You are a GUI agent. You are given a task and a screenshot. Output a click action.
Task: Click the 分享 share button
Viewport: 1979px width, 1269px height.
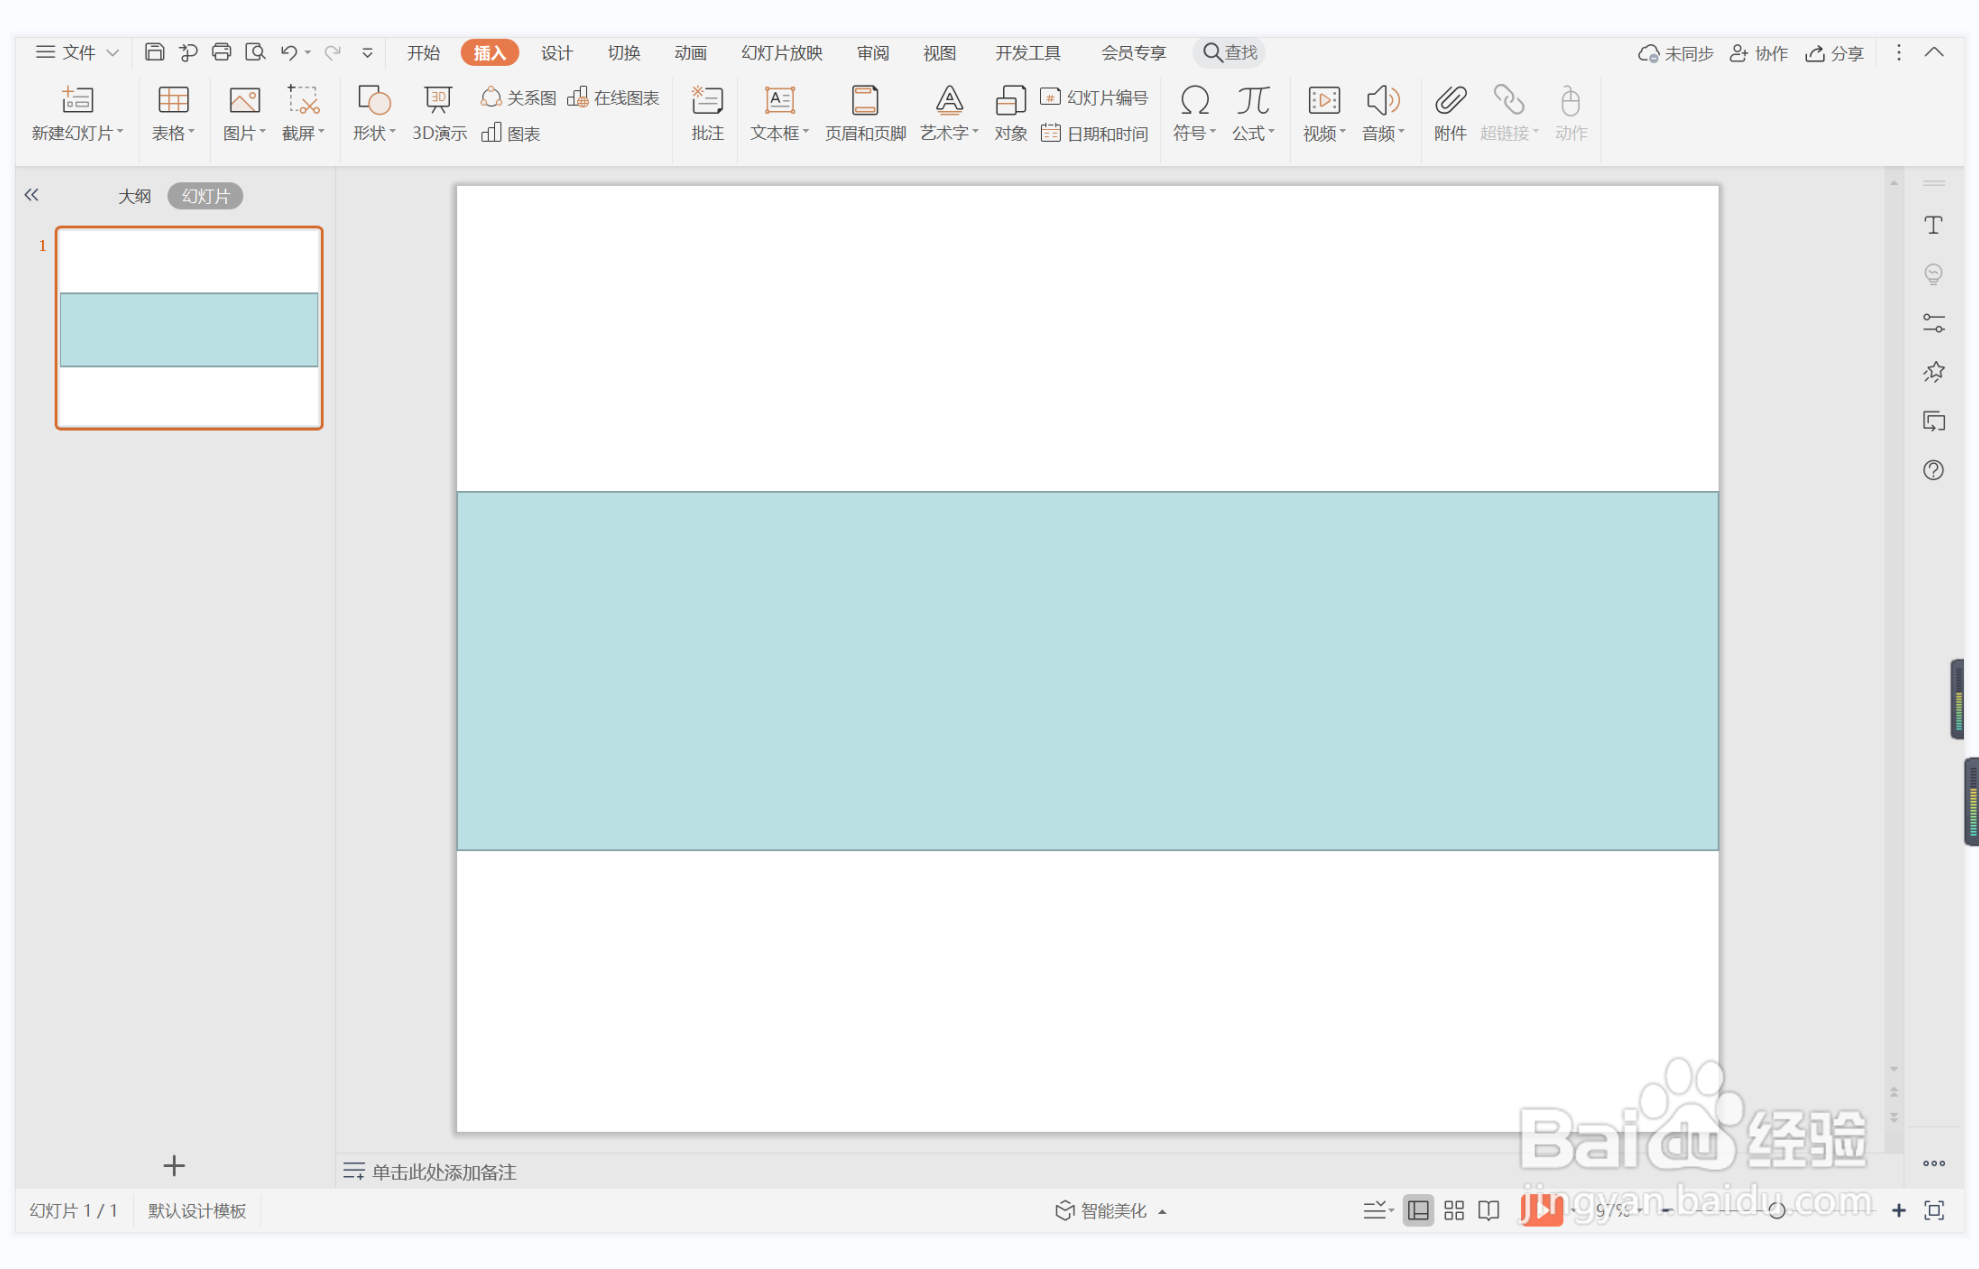point(1835,53)
